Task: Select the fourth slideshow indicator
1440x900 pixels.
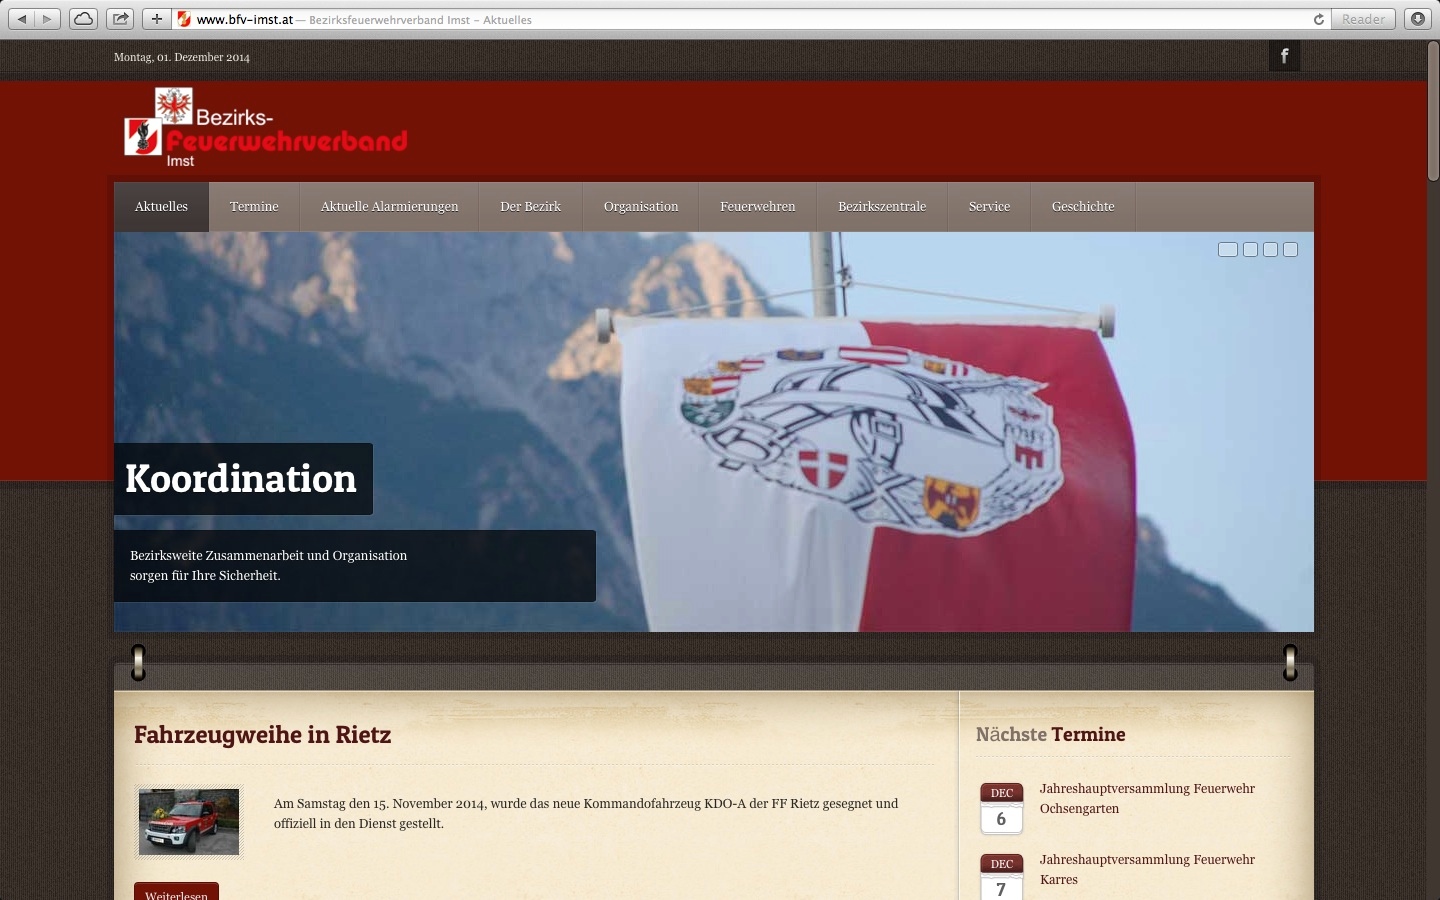Action: tap(1291, 250)
